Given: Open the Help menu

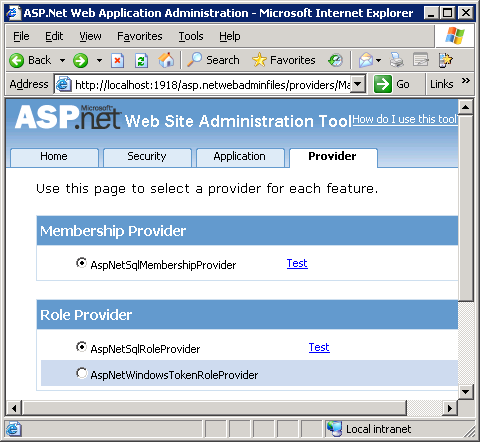Looking at the screenshot, I should [229, 36].
